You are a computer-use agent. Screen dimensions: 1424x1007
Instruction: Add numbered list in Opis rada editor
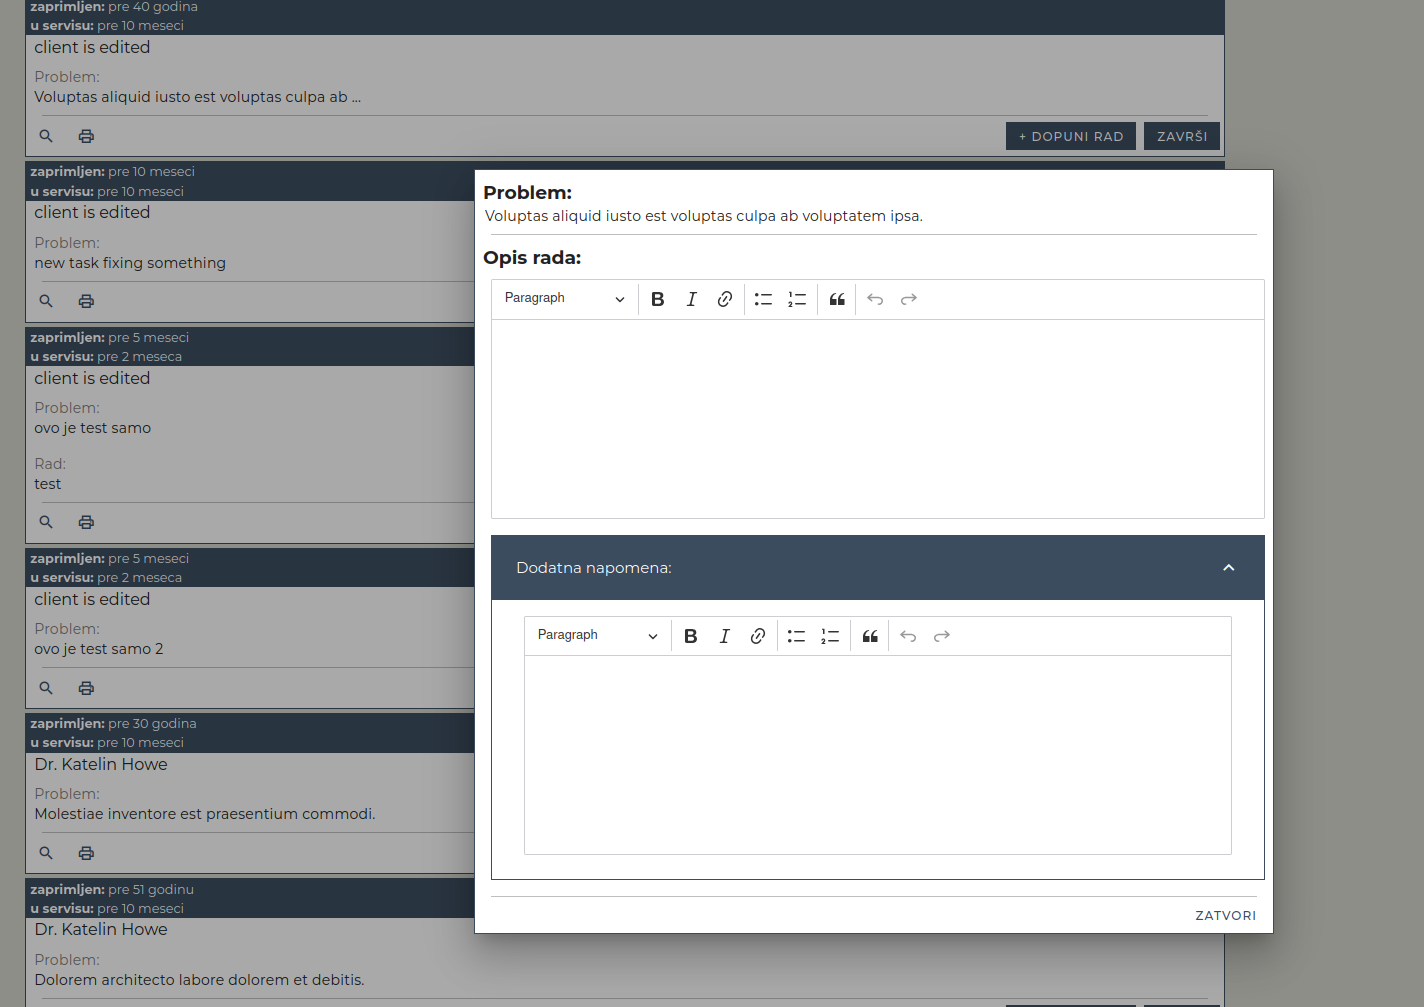[x=797, y=299]
